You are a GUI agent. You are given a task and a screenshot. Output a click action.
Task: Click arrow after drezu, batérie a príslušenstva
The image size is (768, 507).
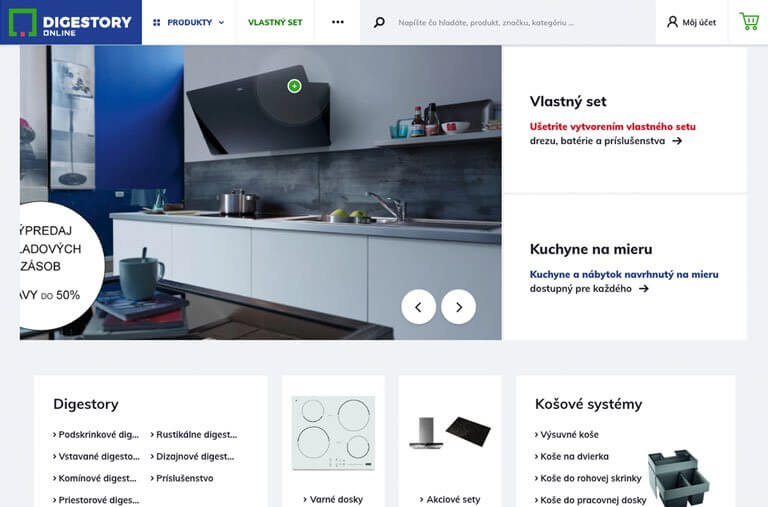pyautogui.click(x=677, y=141)
